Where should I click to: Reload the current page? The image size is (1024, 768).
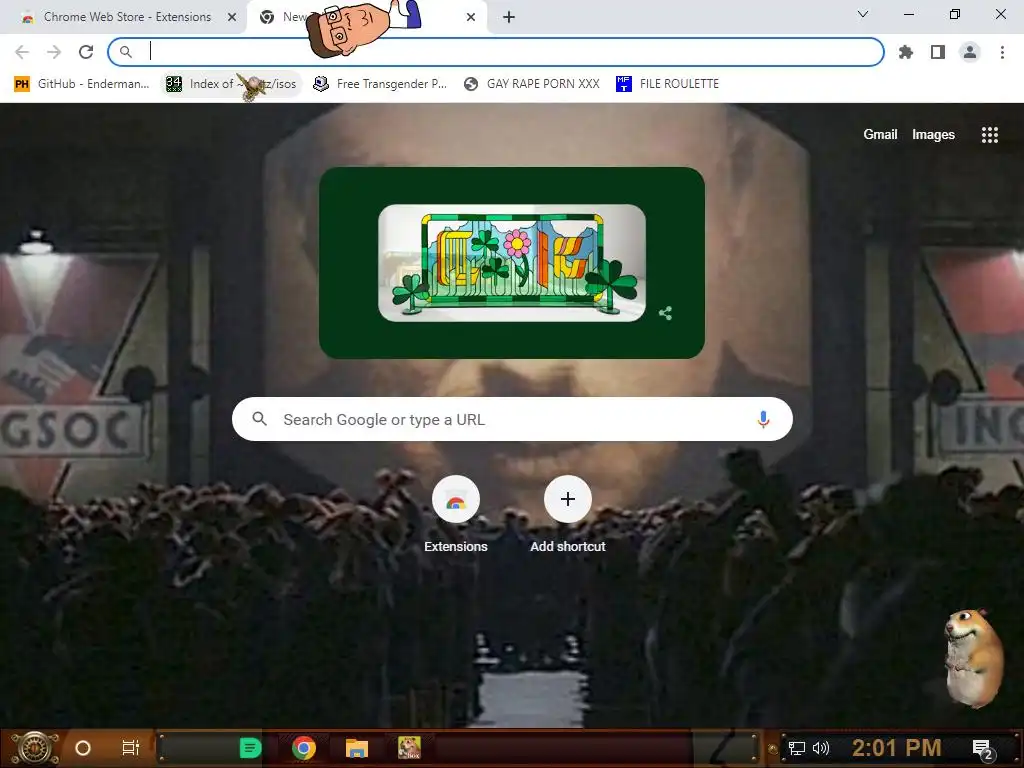(x=86, y=52)
